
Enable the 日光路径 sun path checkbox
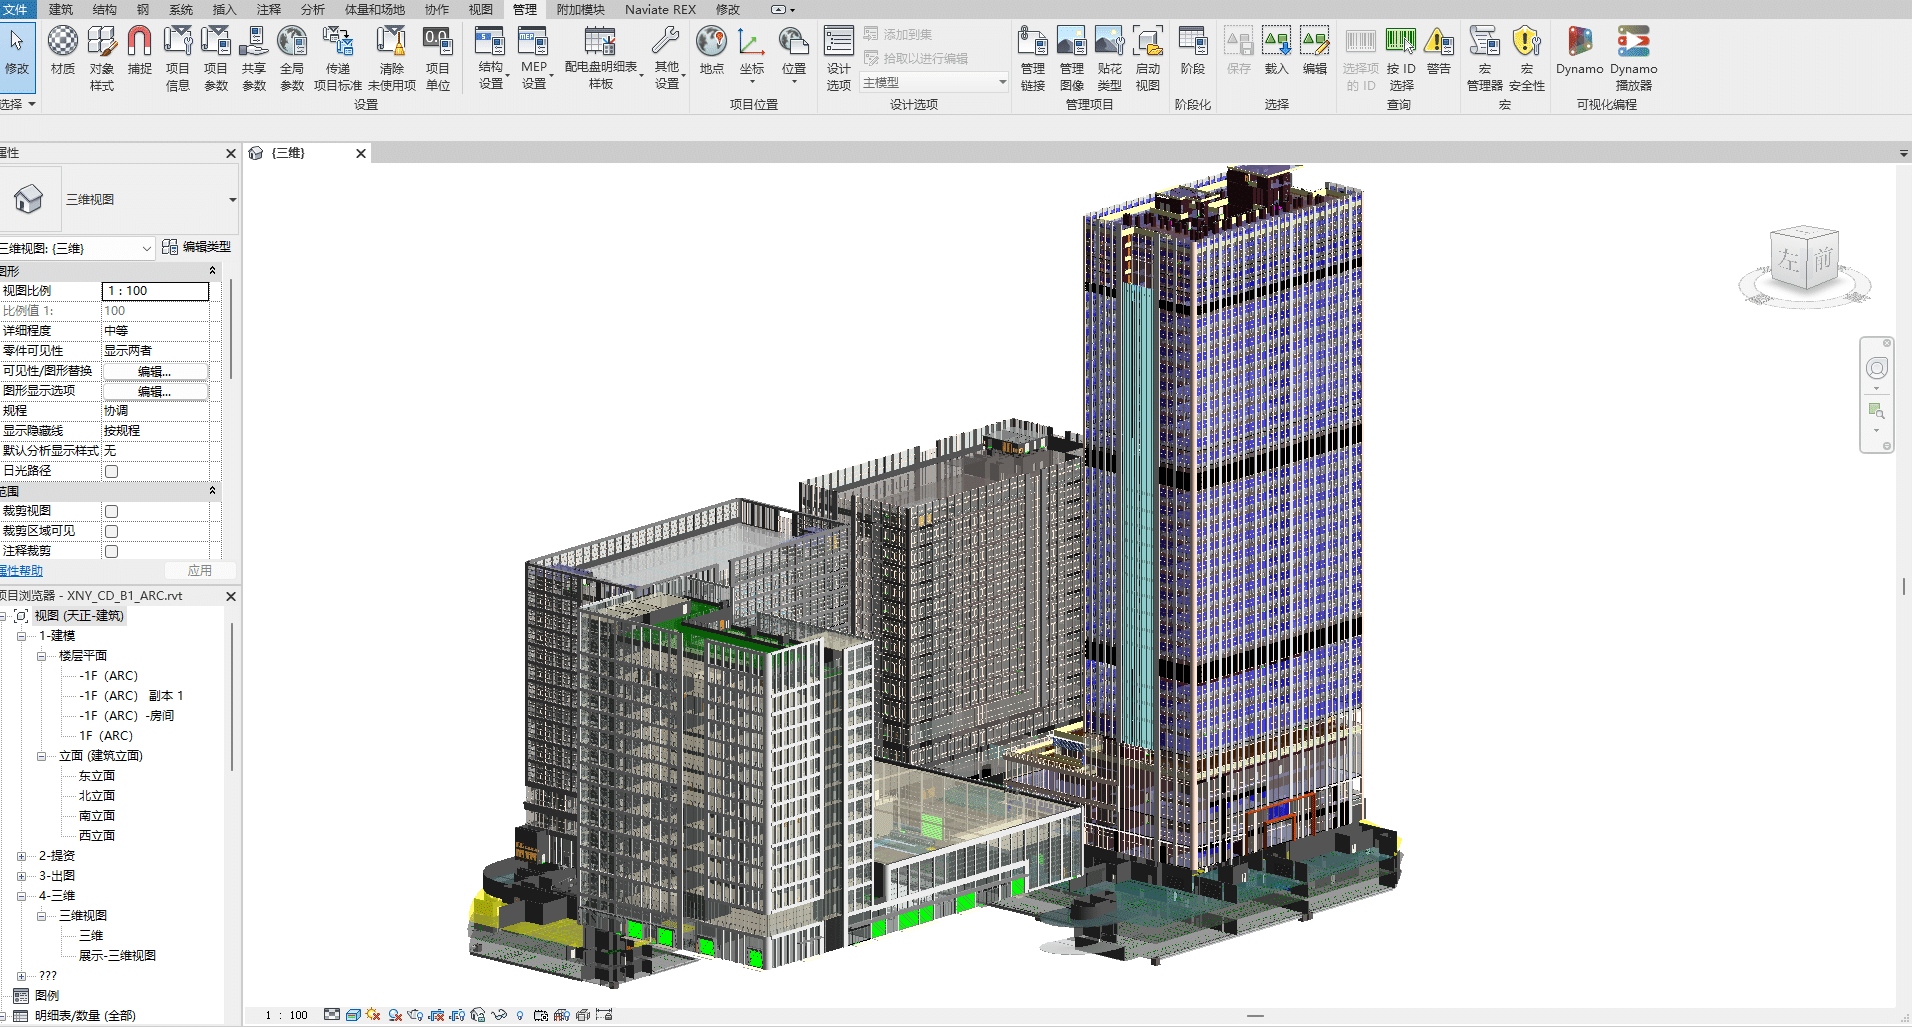112,471
